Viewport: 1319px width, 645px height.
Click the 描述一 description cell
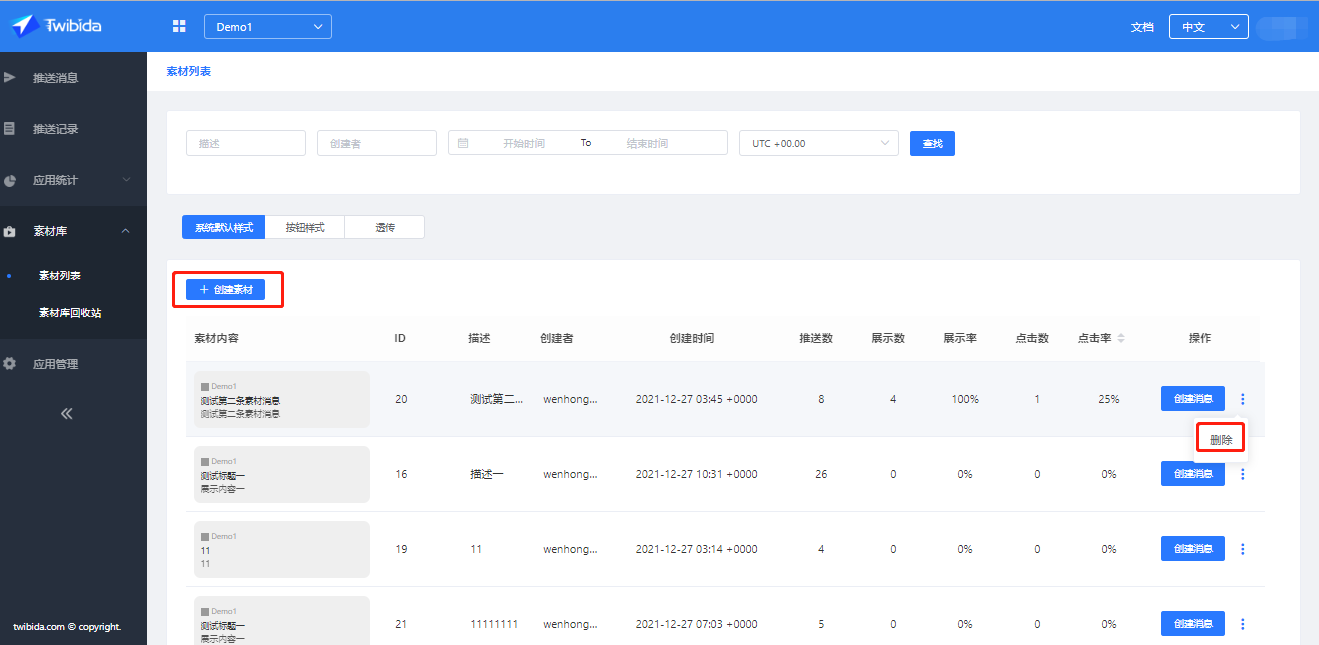487,474
